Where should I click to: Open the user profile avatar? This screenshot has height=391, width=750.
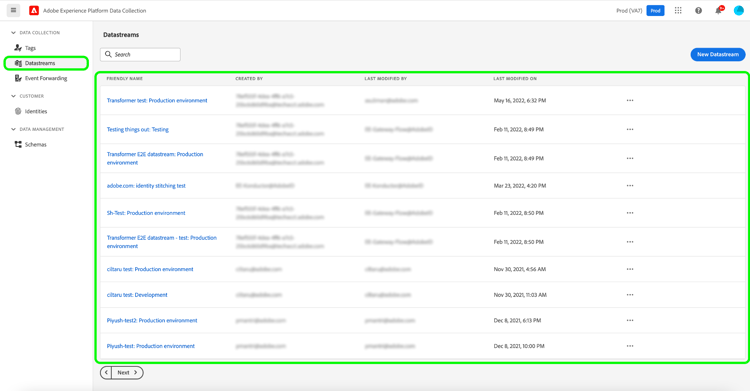[739, 11]
